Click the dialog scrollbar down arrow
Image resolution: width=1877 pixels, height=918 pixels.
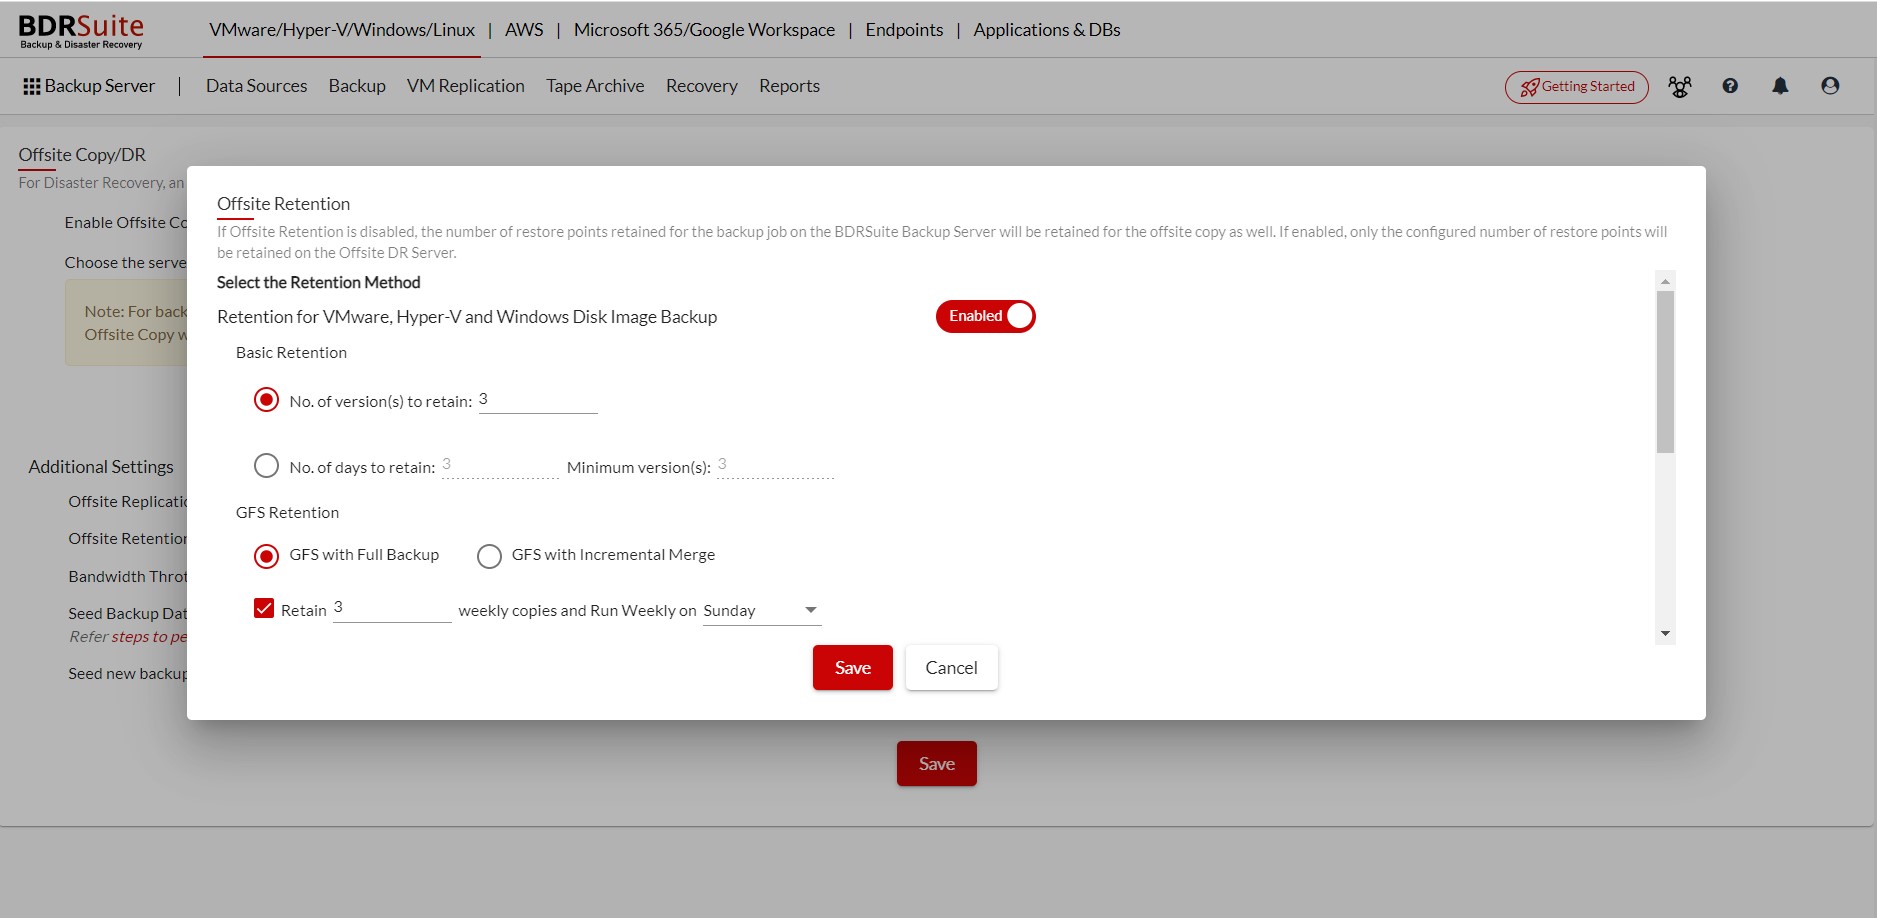tap(1665, 634)
